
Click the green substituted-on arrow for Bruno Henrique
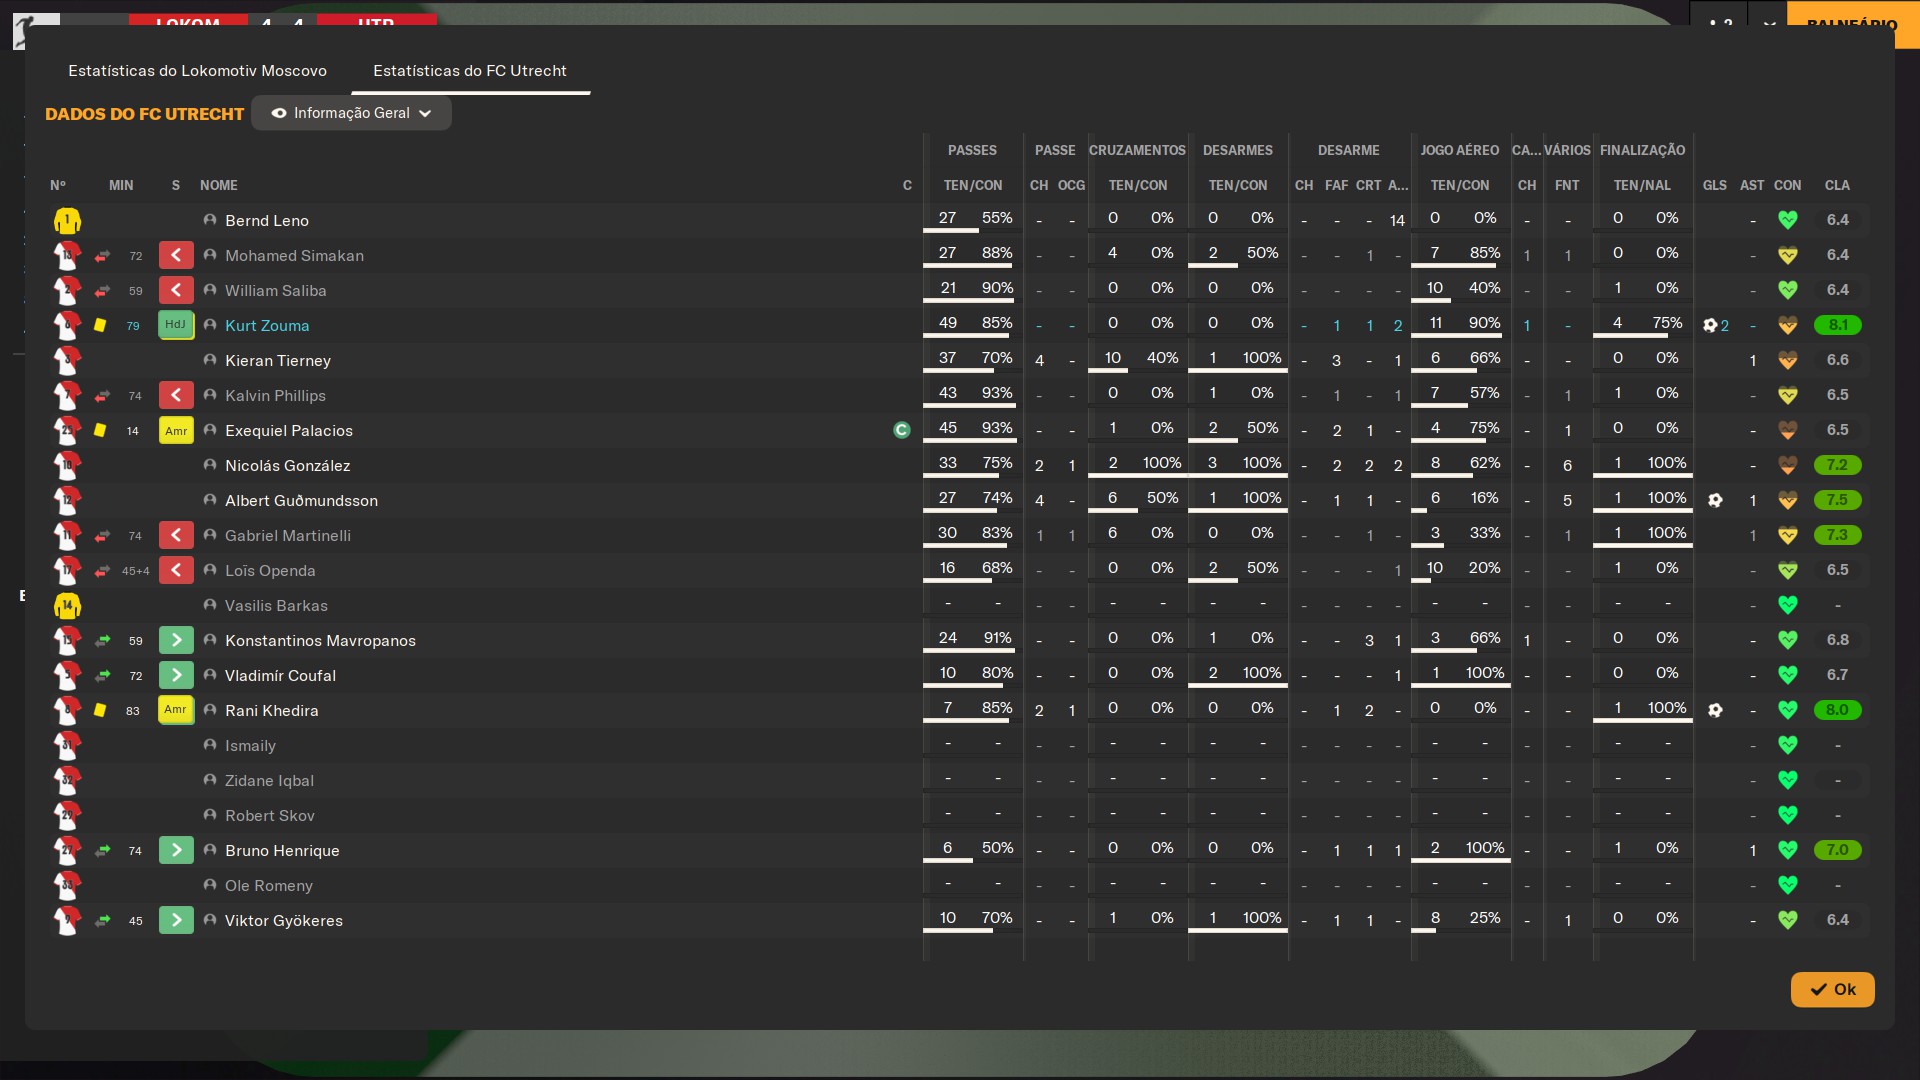tap(176, 850)
